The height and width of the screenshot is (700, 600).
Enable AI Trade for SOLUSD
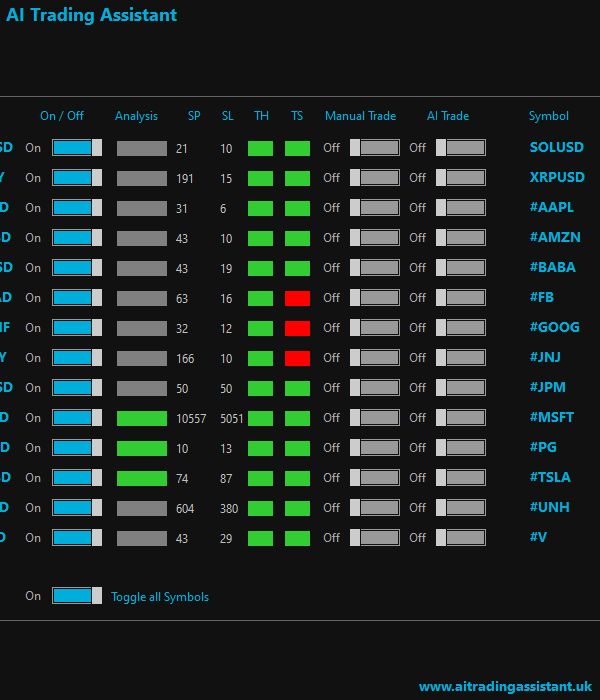(461, 148)
